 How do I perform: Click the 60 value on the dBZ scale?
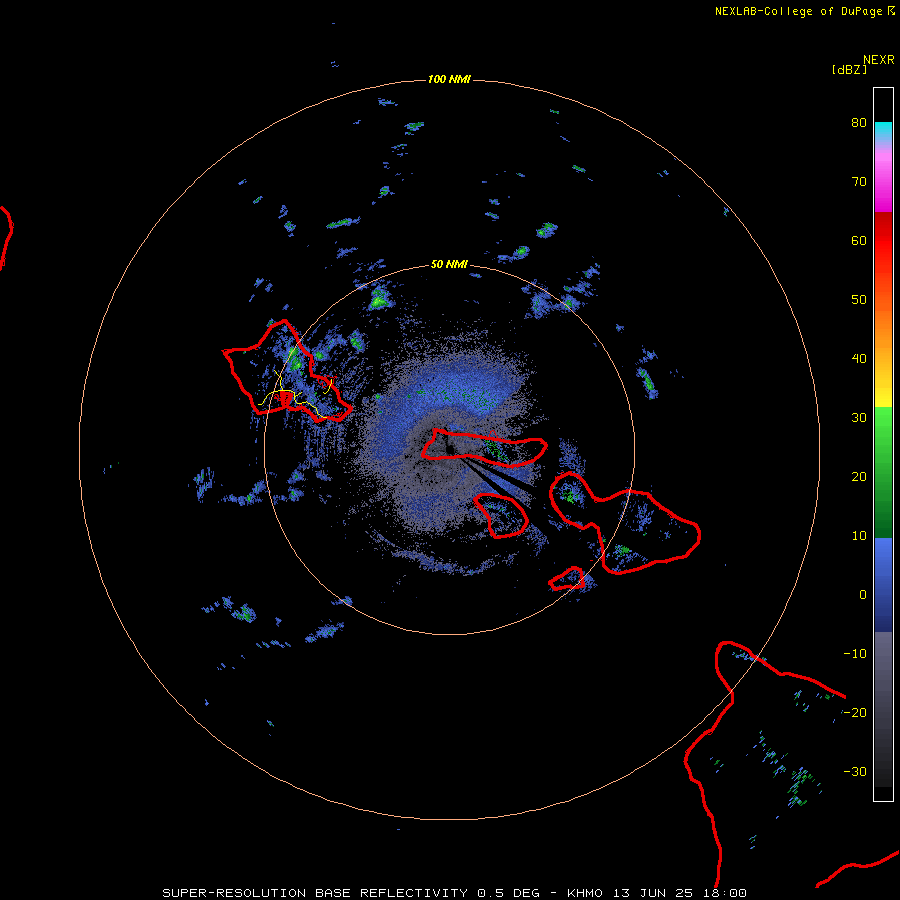point(859,240)
